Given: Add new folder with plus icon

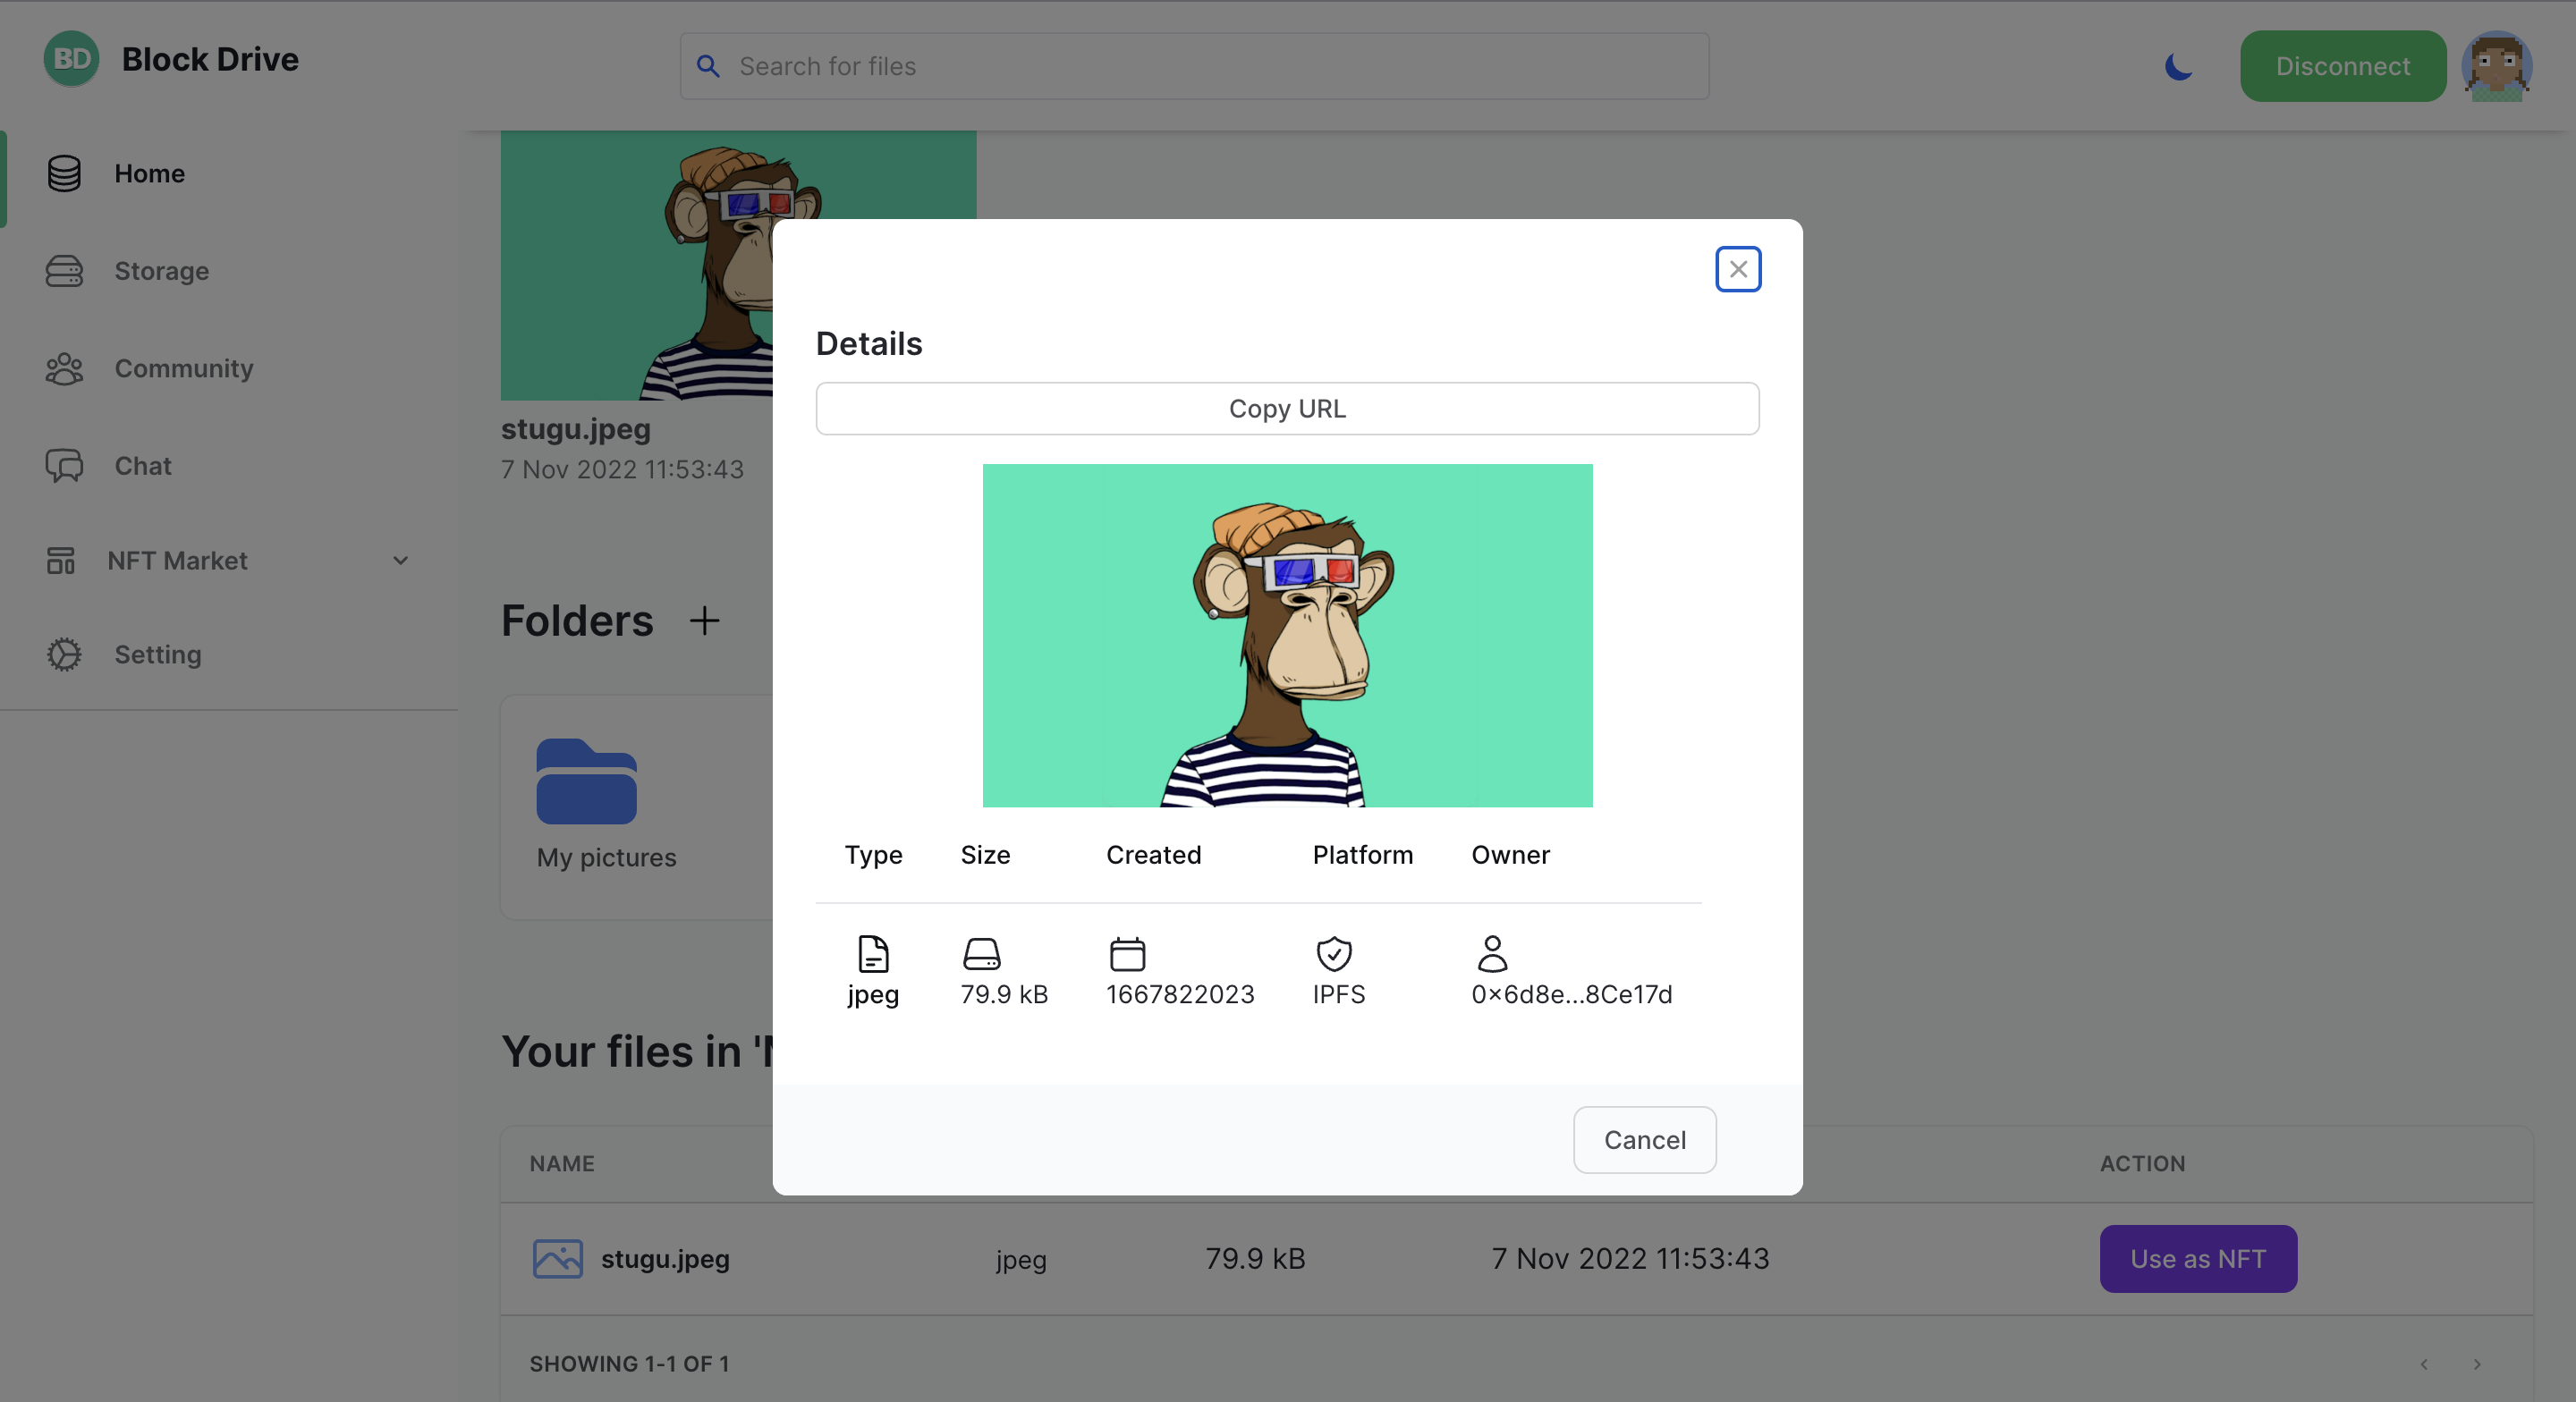Looking at the screenshot, I should [x=704, y=621].
